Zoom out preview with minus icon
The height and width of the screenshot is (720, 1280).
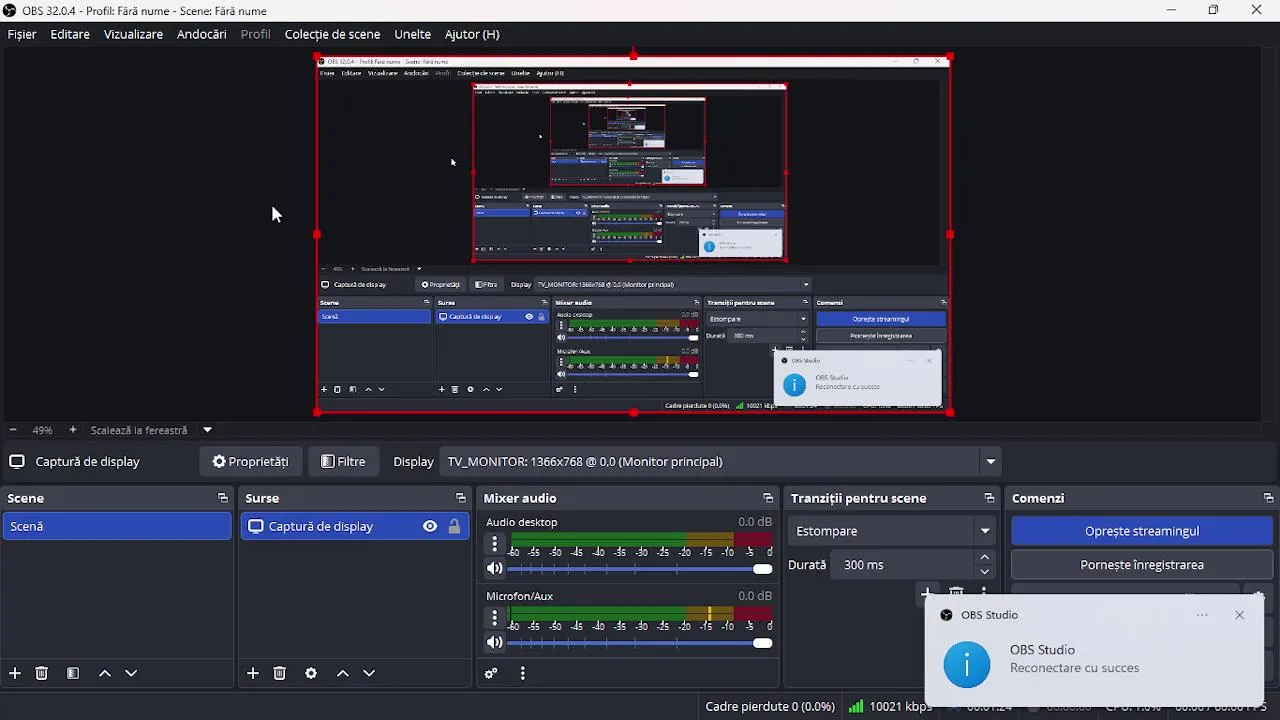[12, 430]
